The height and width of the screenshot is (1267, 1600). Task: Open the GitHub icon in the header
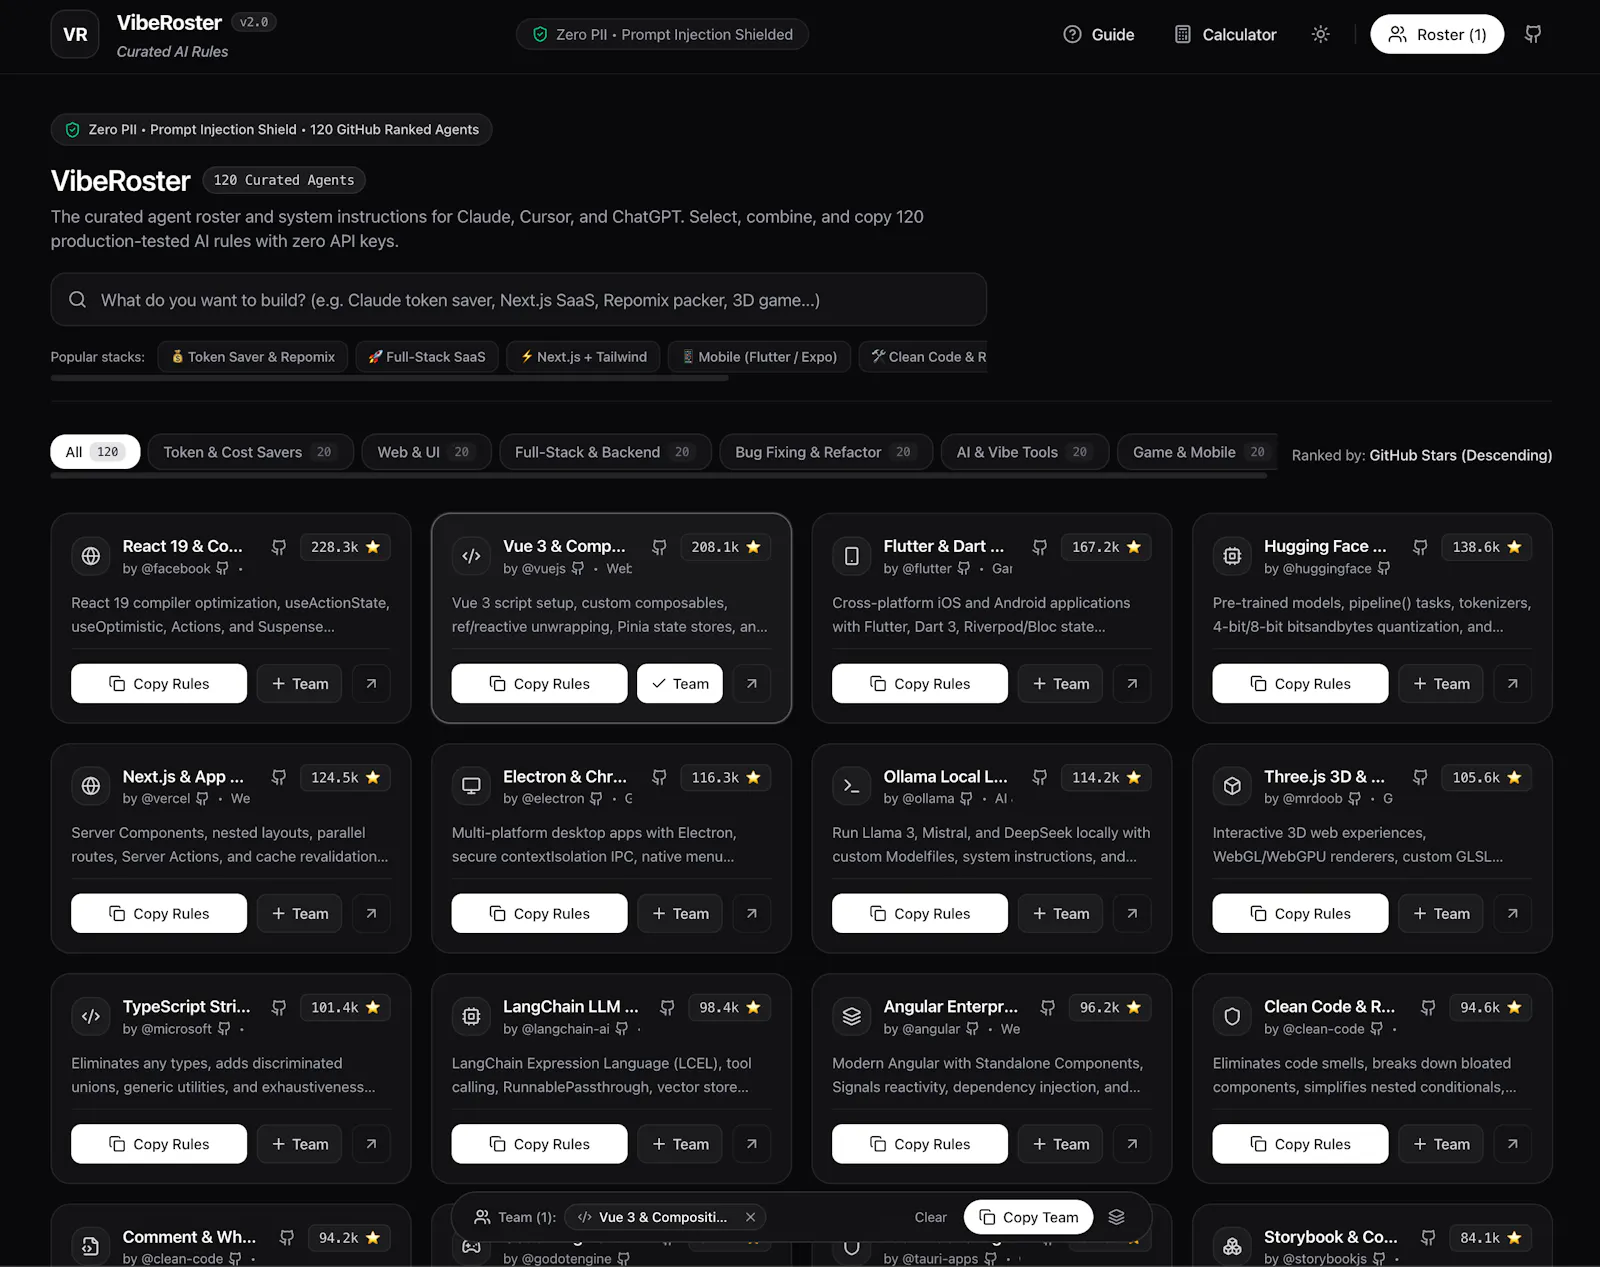(1532, 34)
